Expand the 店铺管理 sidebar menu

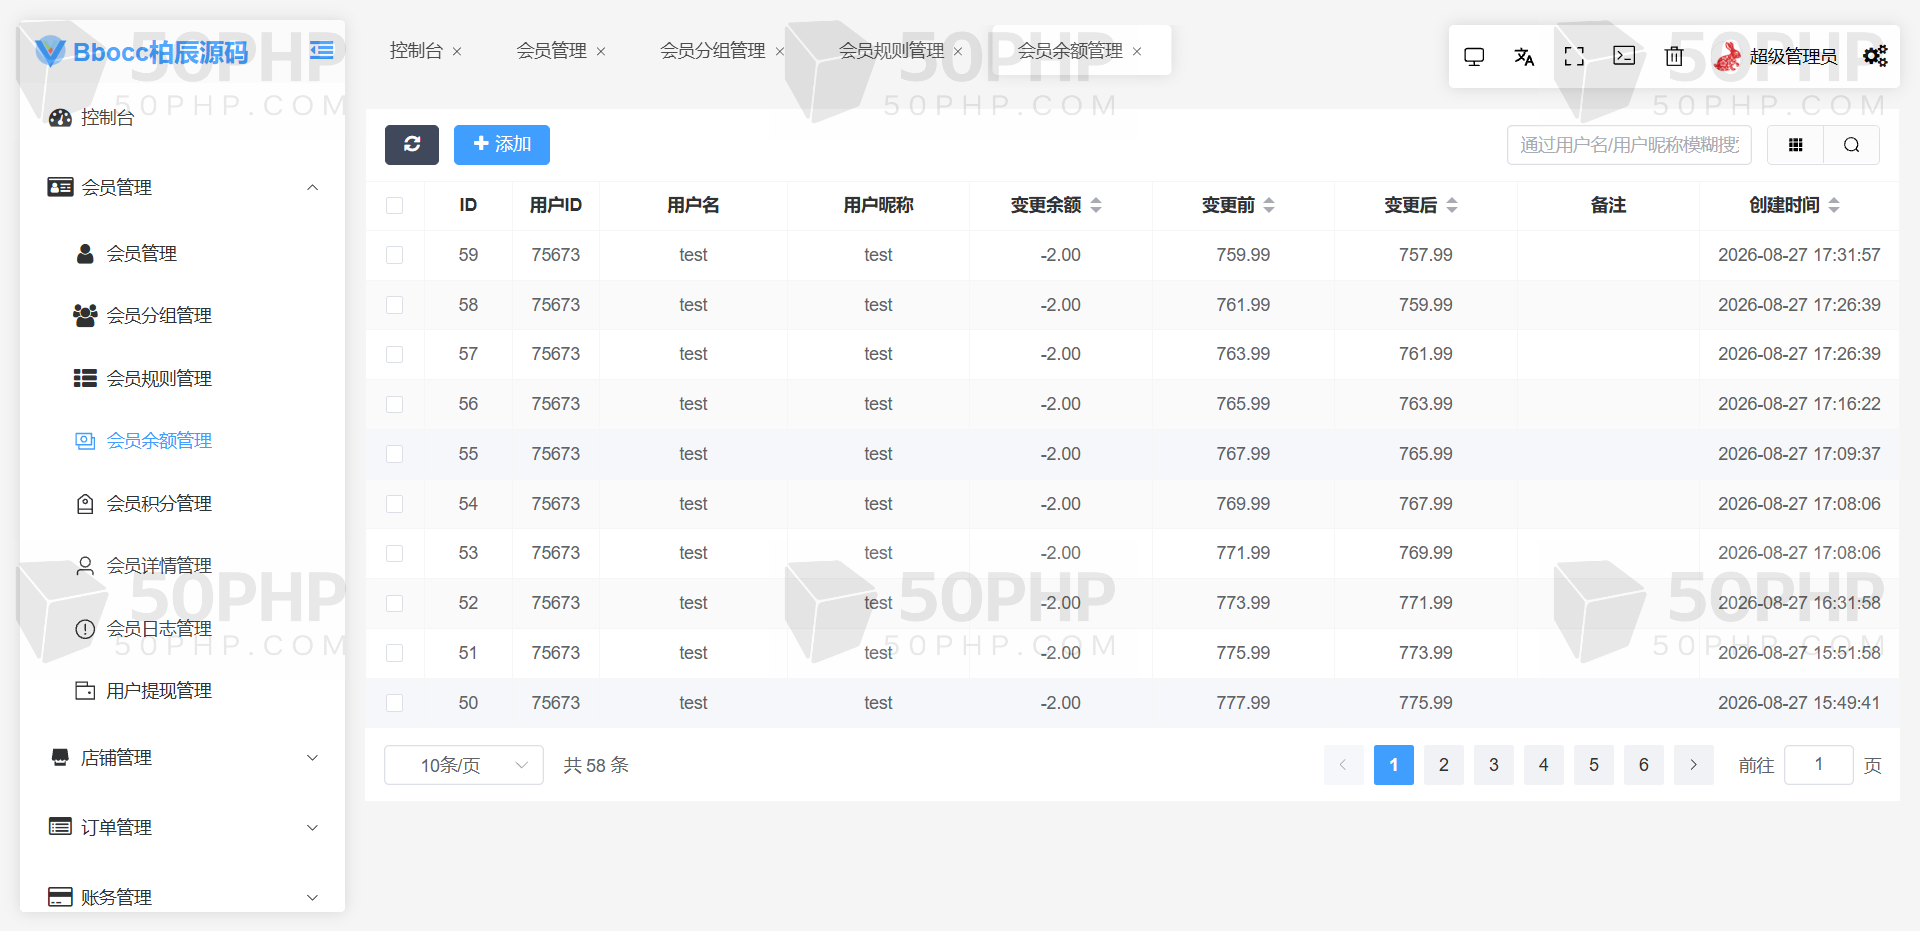coord(183,758)
